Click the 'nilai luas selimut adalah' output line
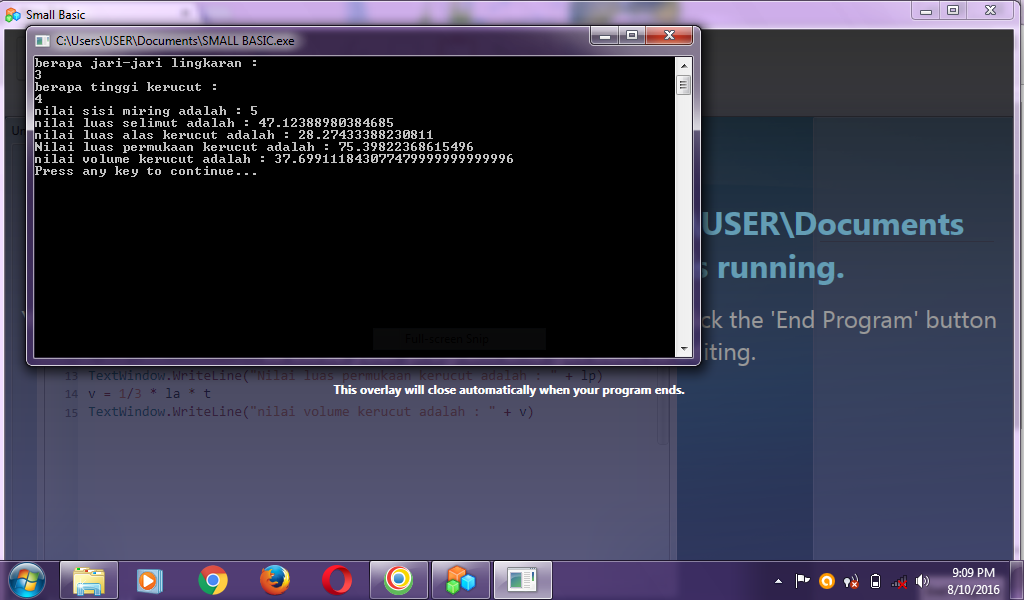The width and height of the screenshot is (1024, 600). point(214,123)
